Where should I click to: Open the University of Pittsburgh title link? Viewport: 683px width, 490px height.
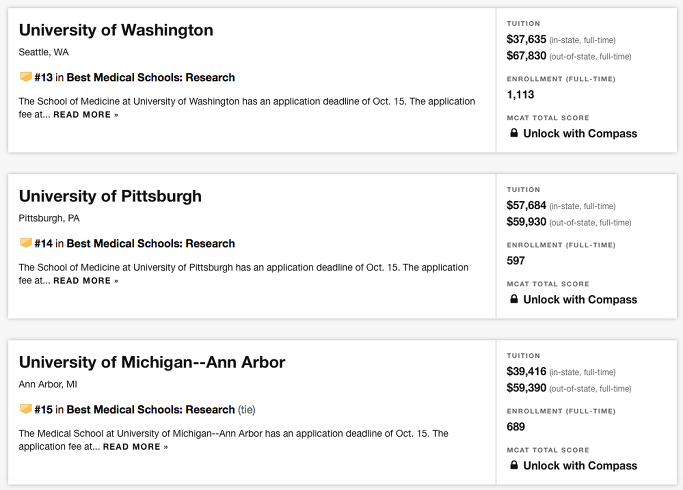point(110,196)
